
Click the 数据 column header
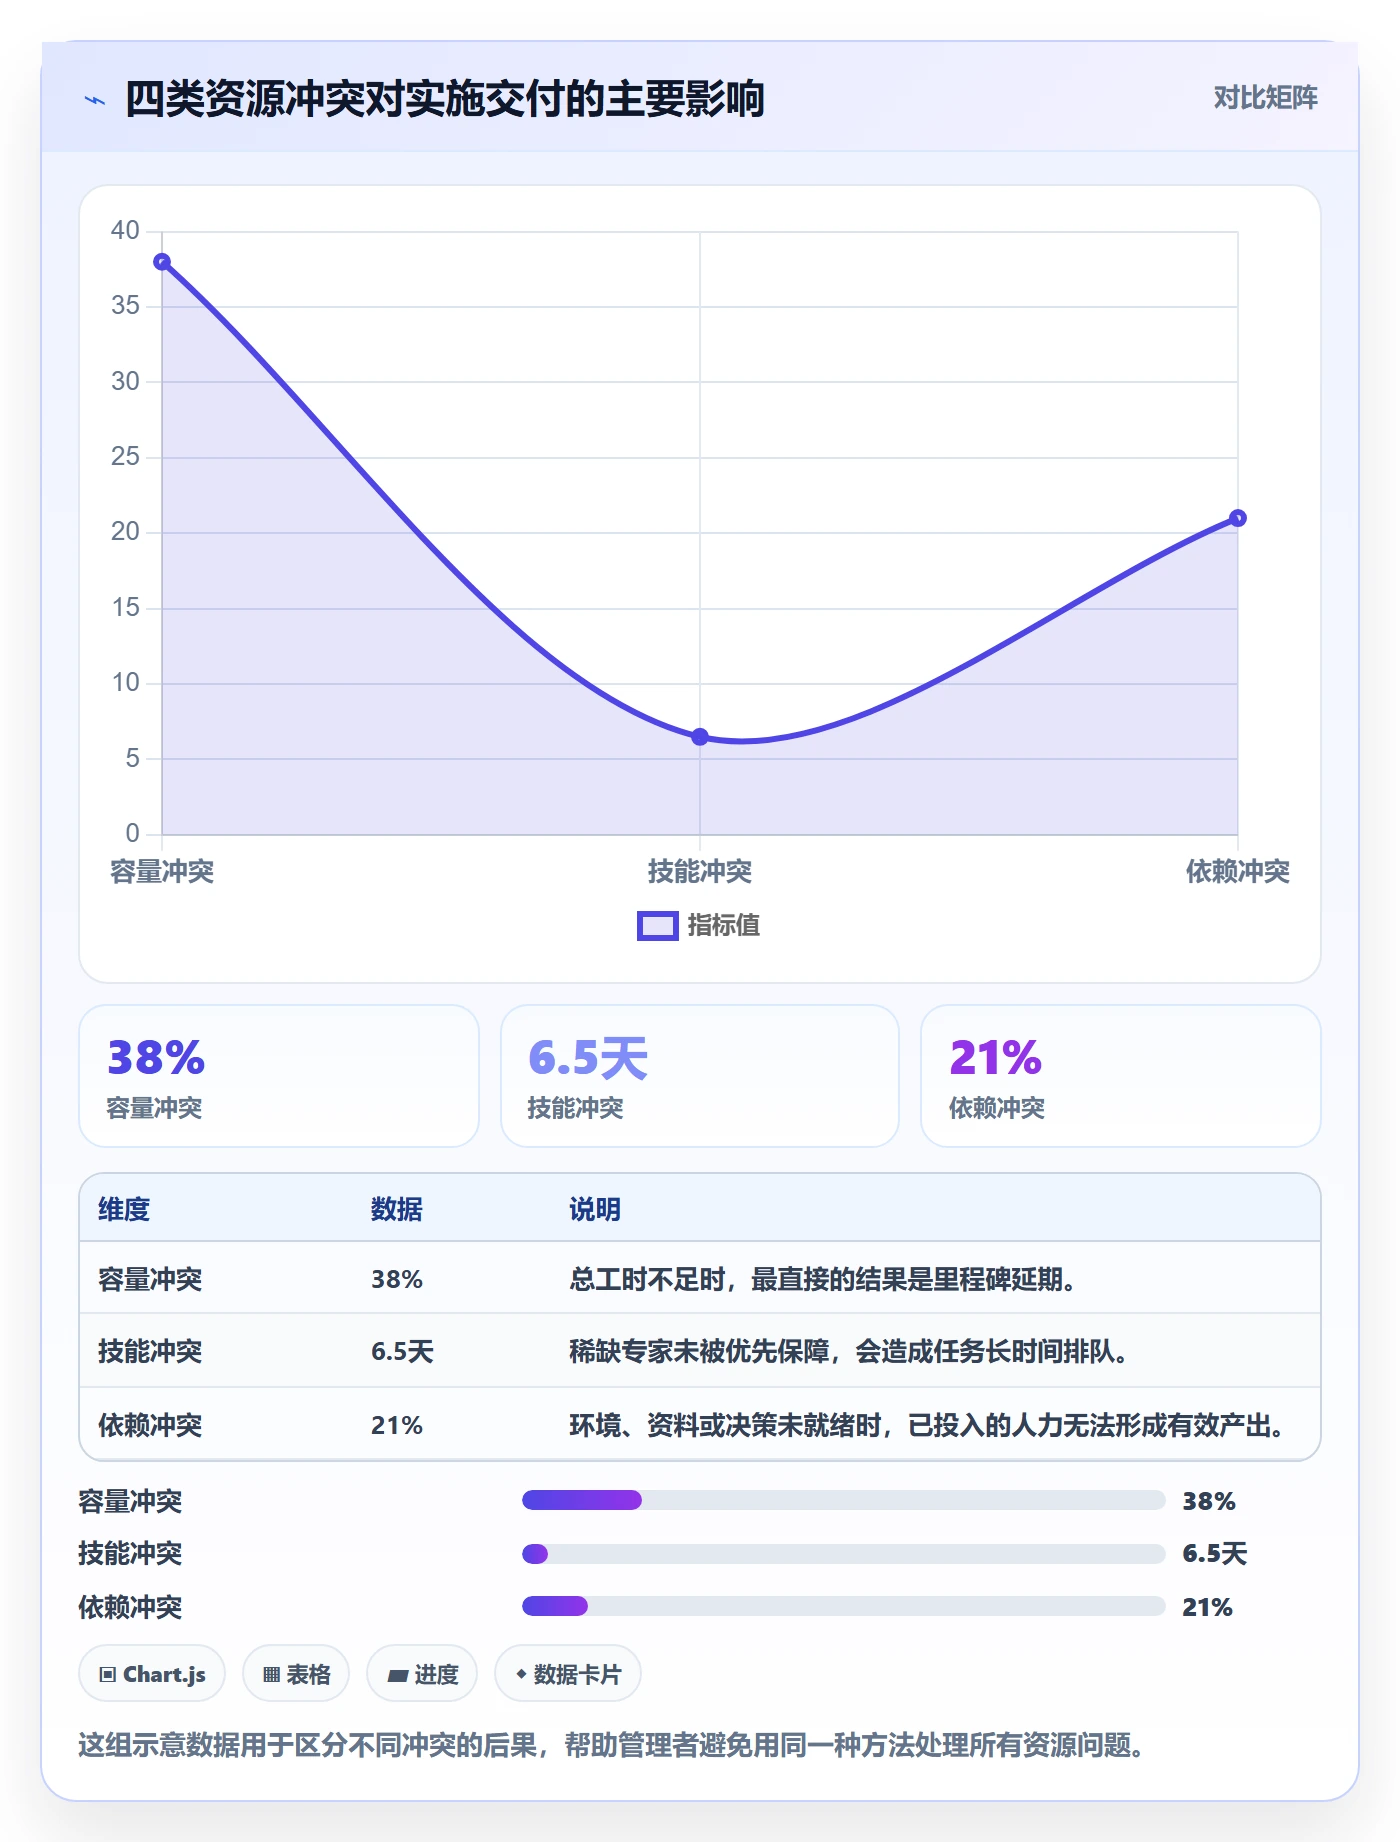pyautogui.click(x=397, y=1209)
